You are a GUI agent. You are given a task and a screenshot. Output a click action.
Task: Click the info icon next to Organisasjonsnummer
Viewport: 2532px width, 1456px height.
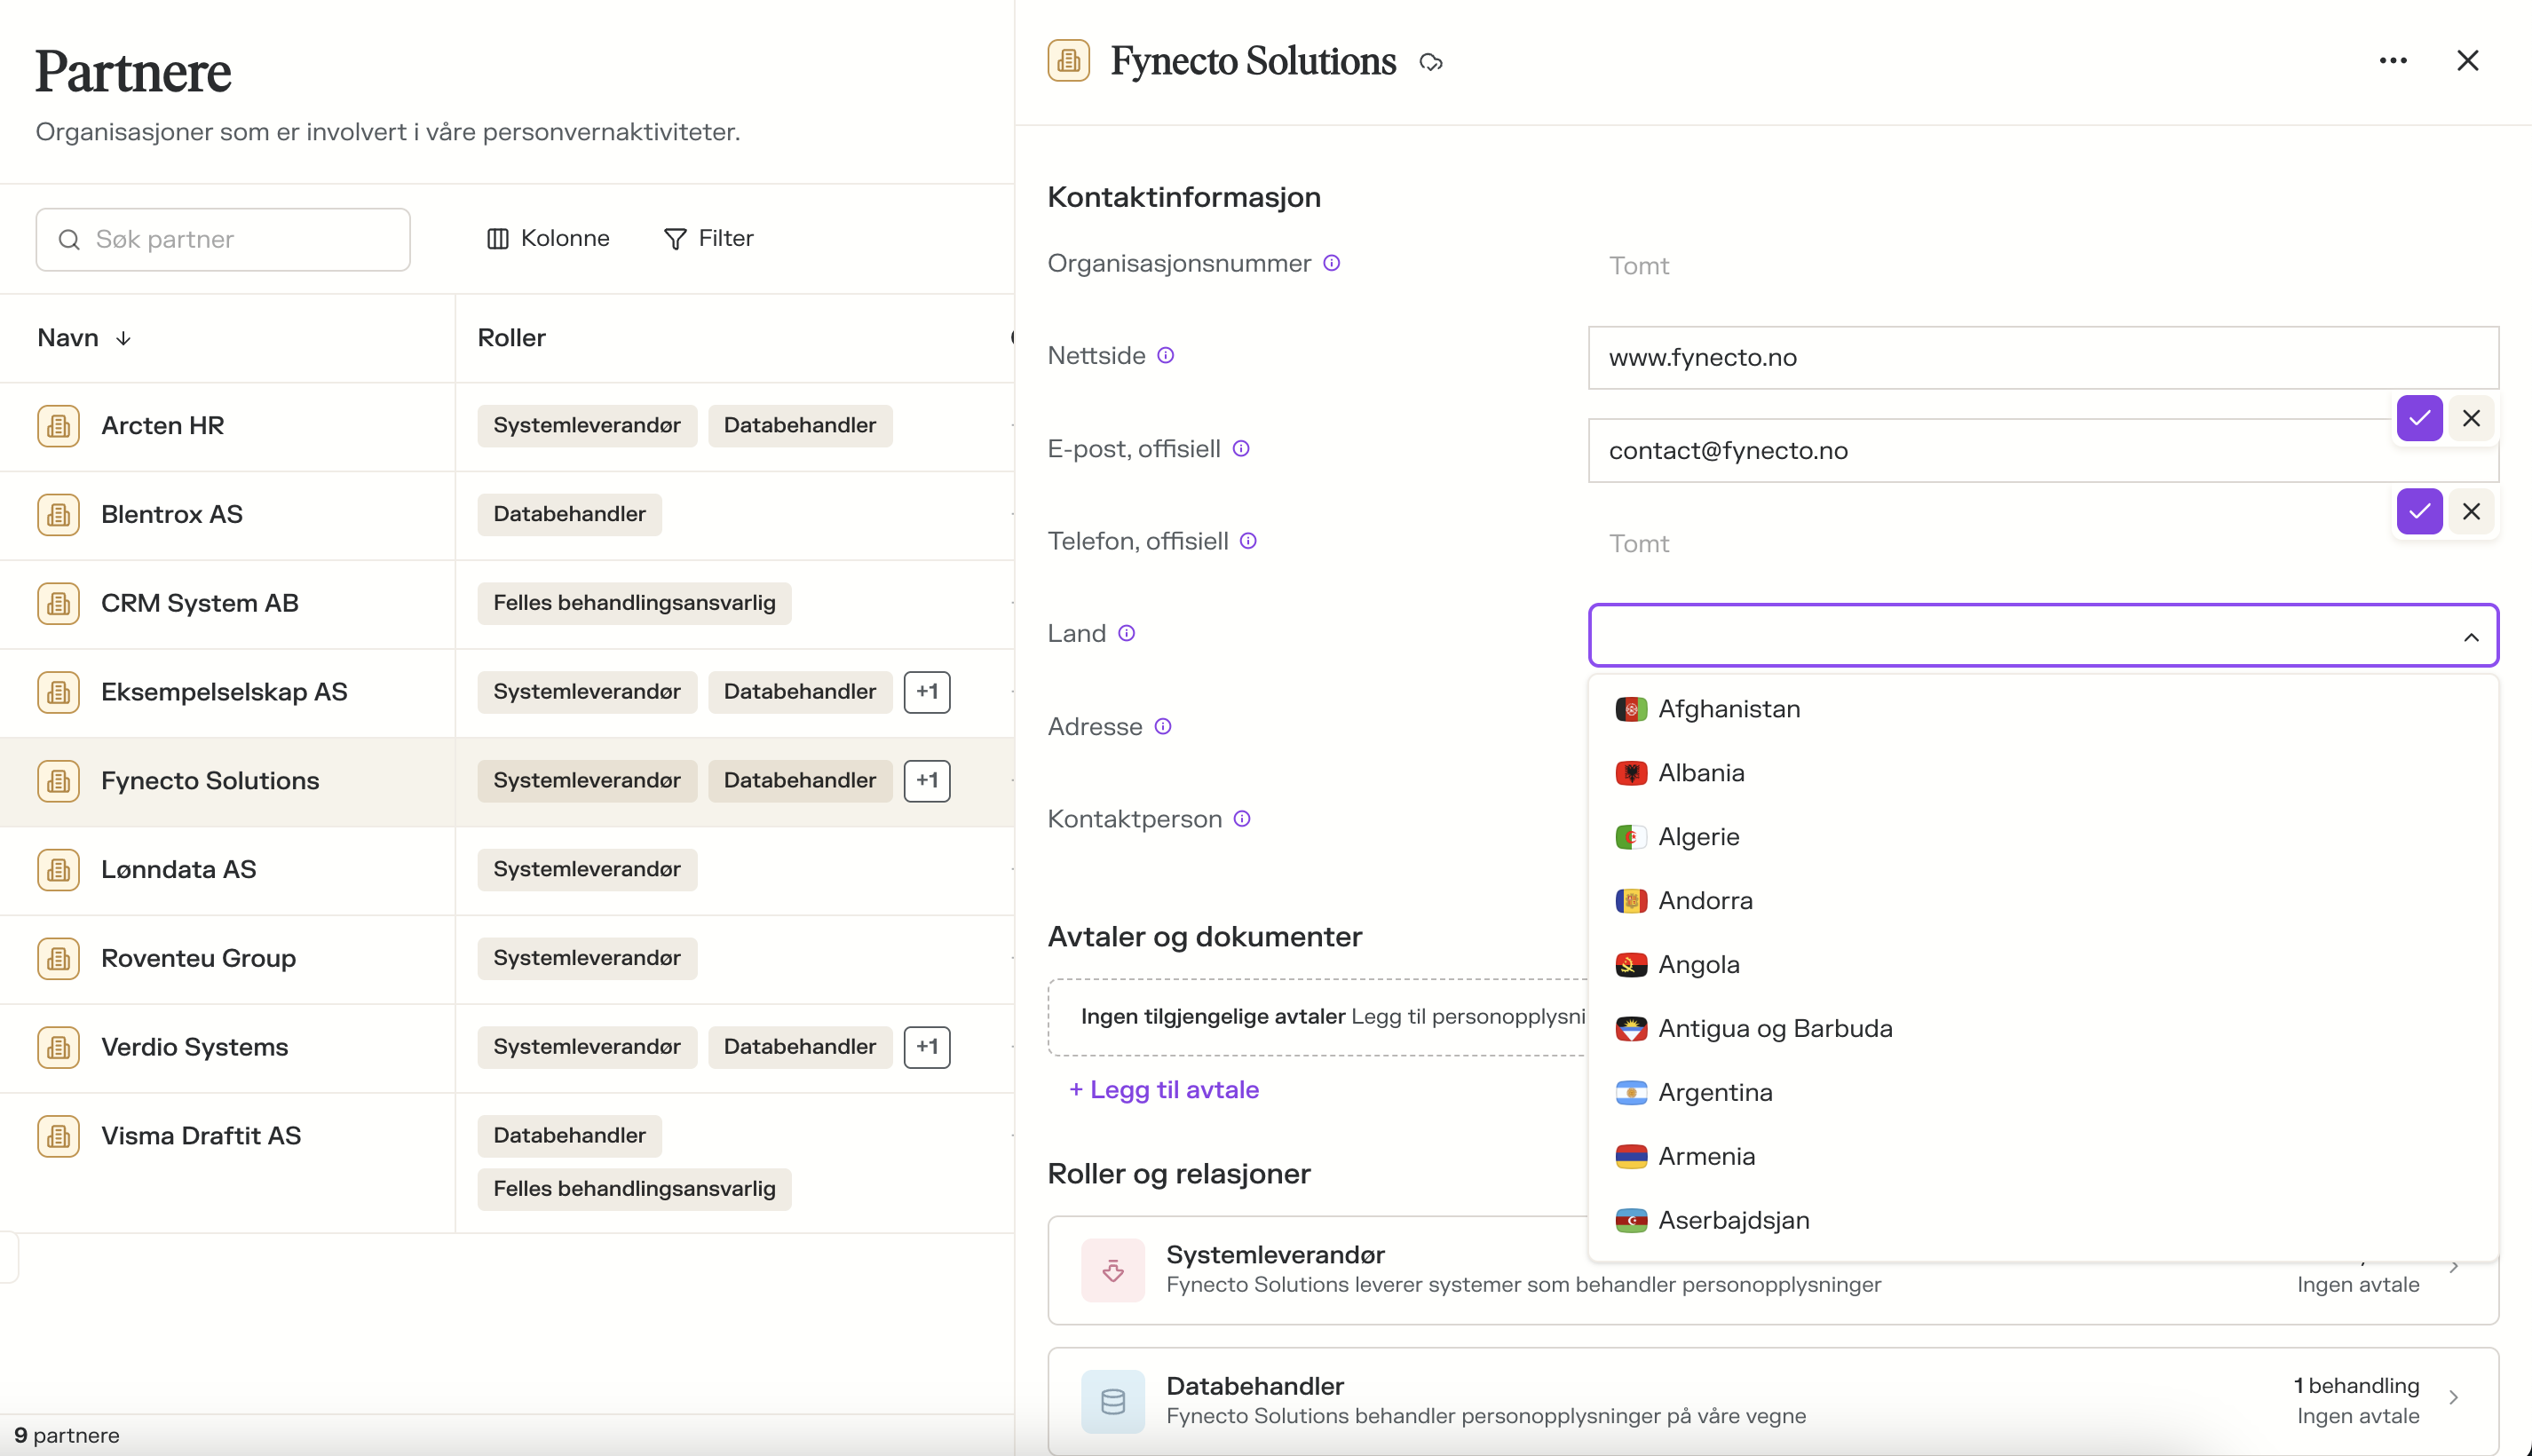(x=1331, y=263)
